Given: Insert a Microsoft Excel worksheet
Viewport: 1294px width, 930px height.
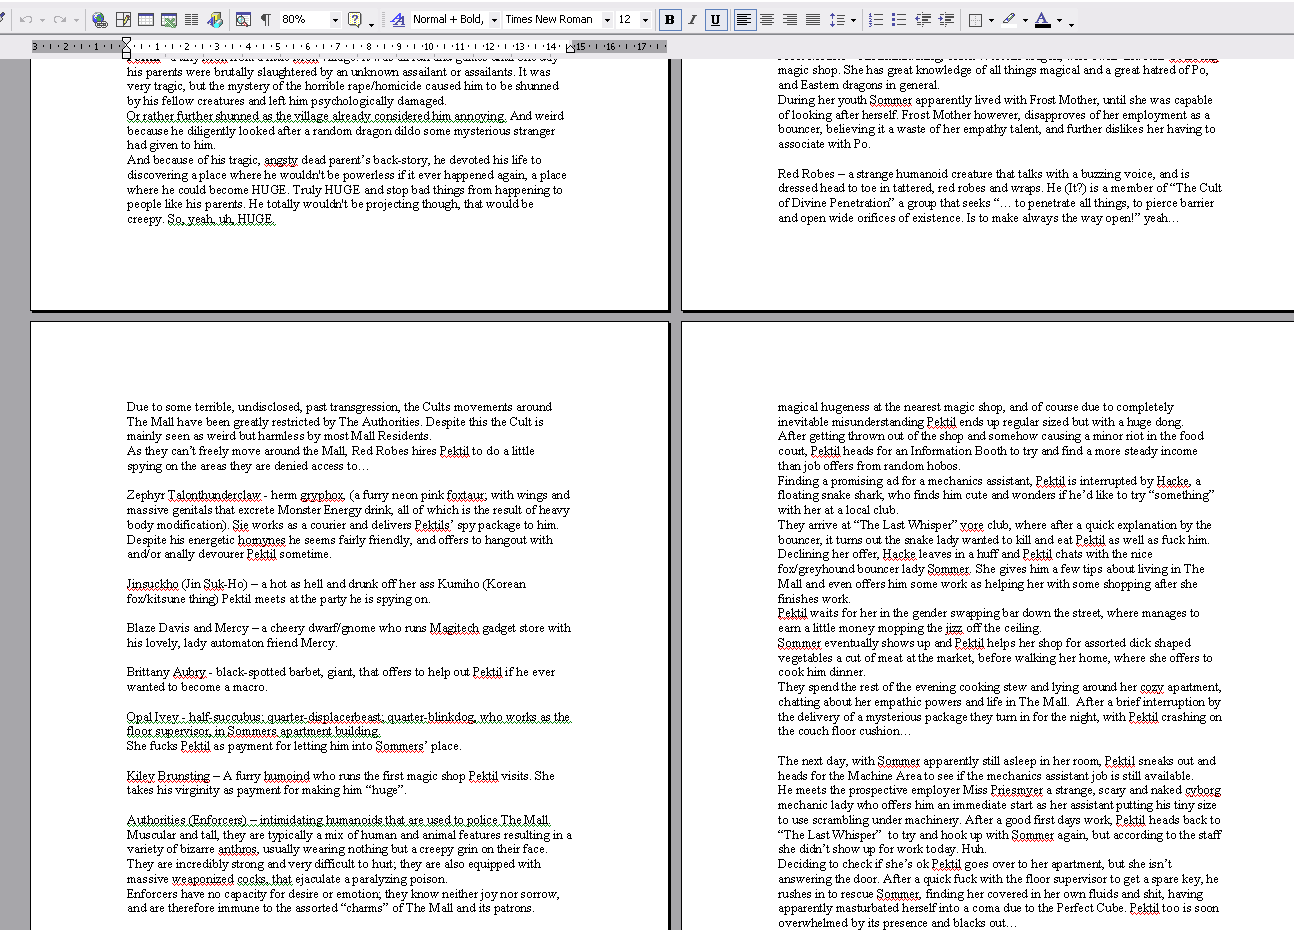Looking at the screenshot, I should click(x=169, y=19).
